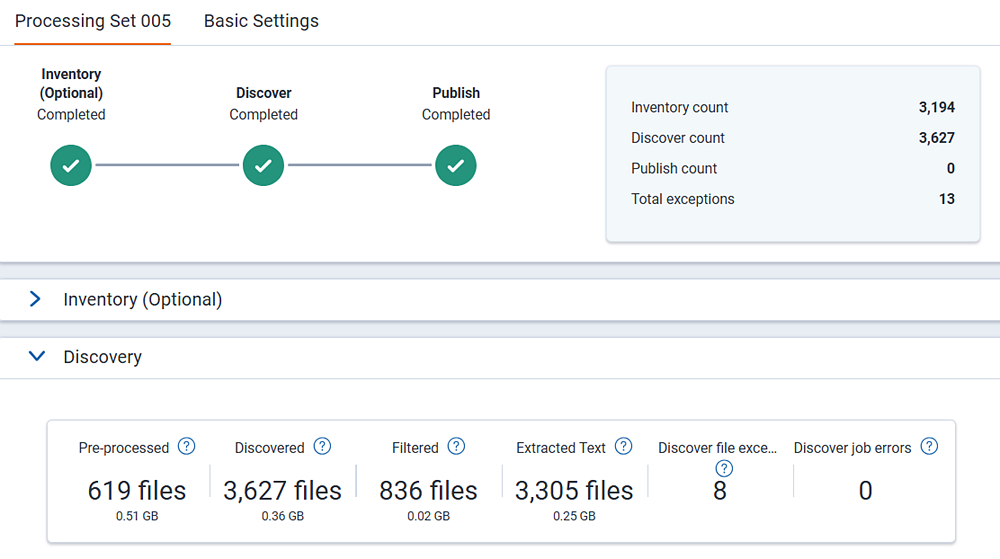Click the 3,305 files extracted text value
Viewport: 1000px width, 559px height.
click(574, 491)
